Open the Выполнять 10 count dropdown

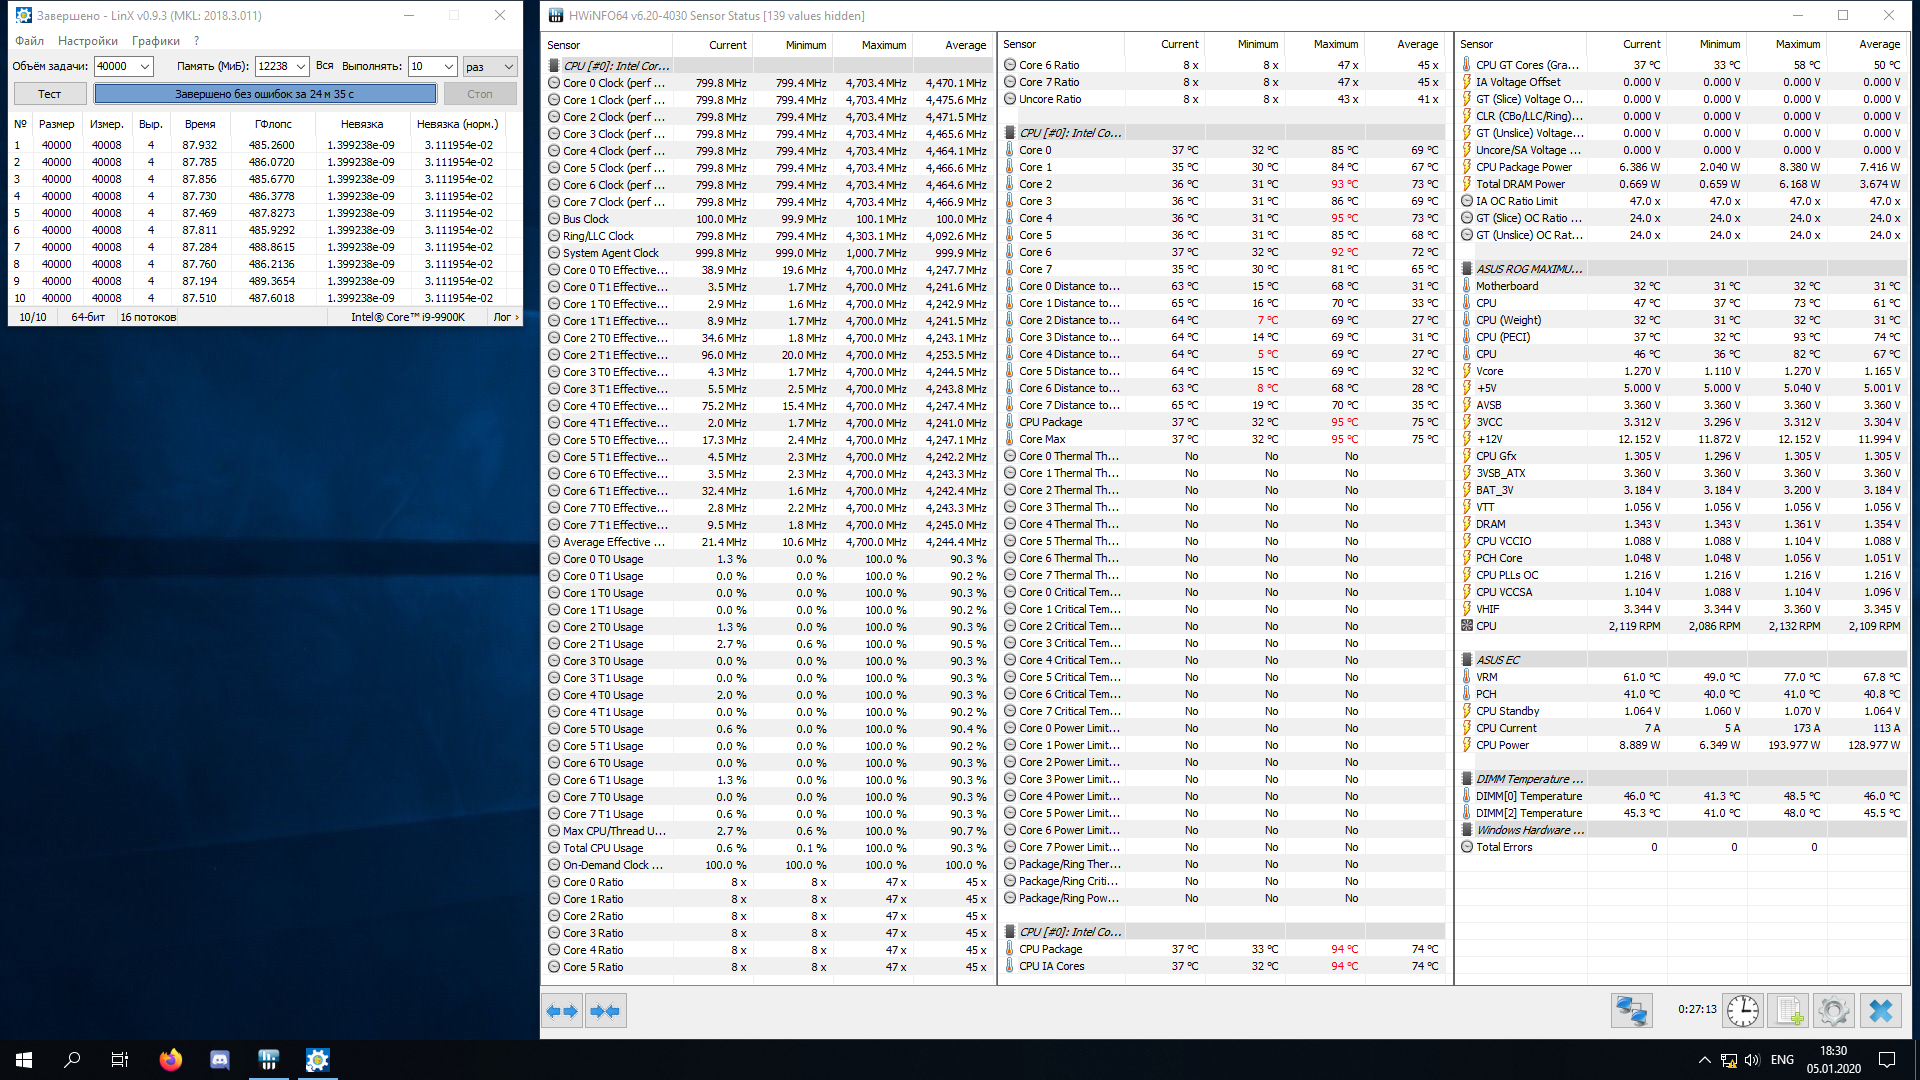(x=448, y=66)
